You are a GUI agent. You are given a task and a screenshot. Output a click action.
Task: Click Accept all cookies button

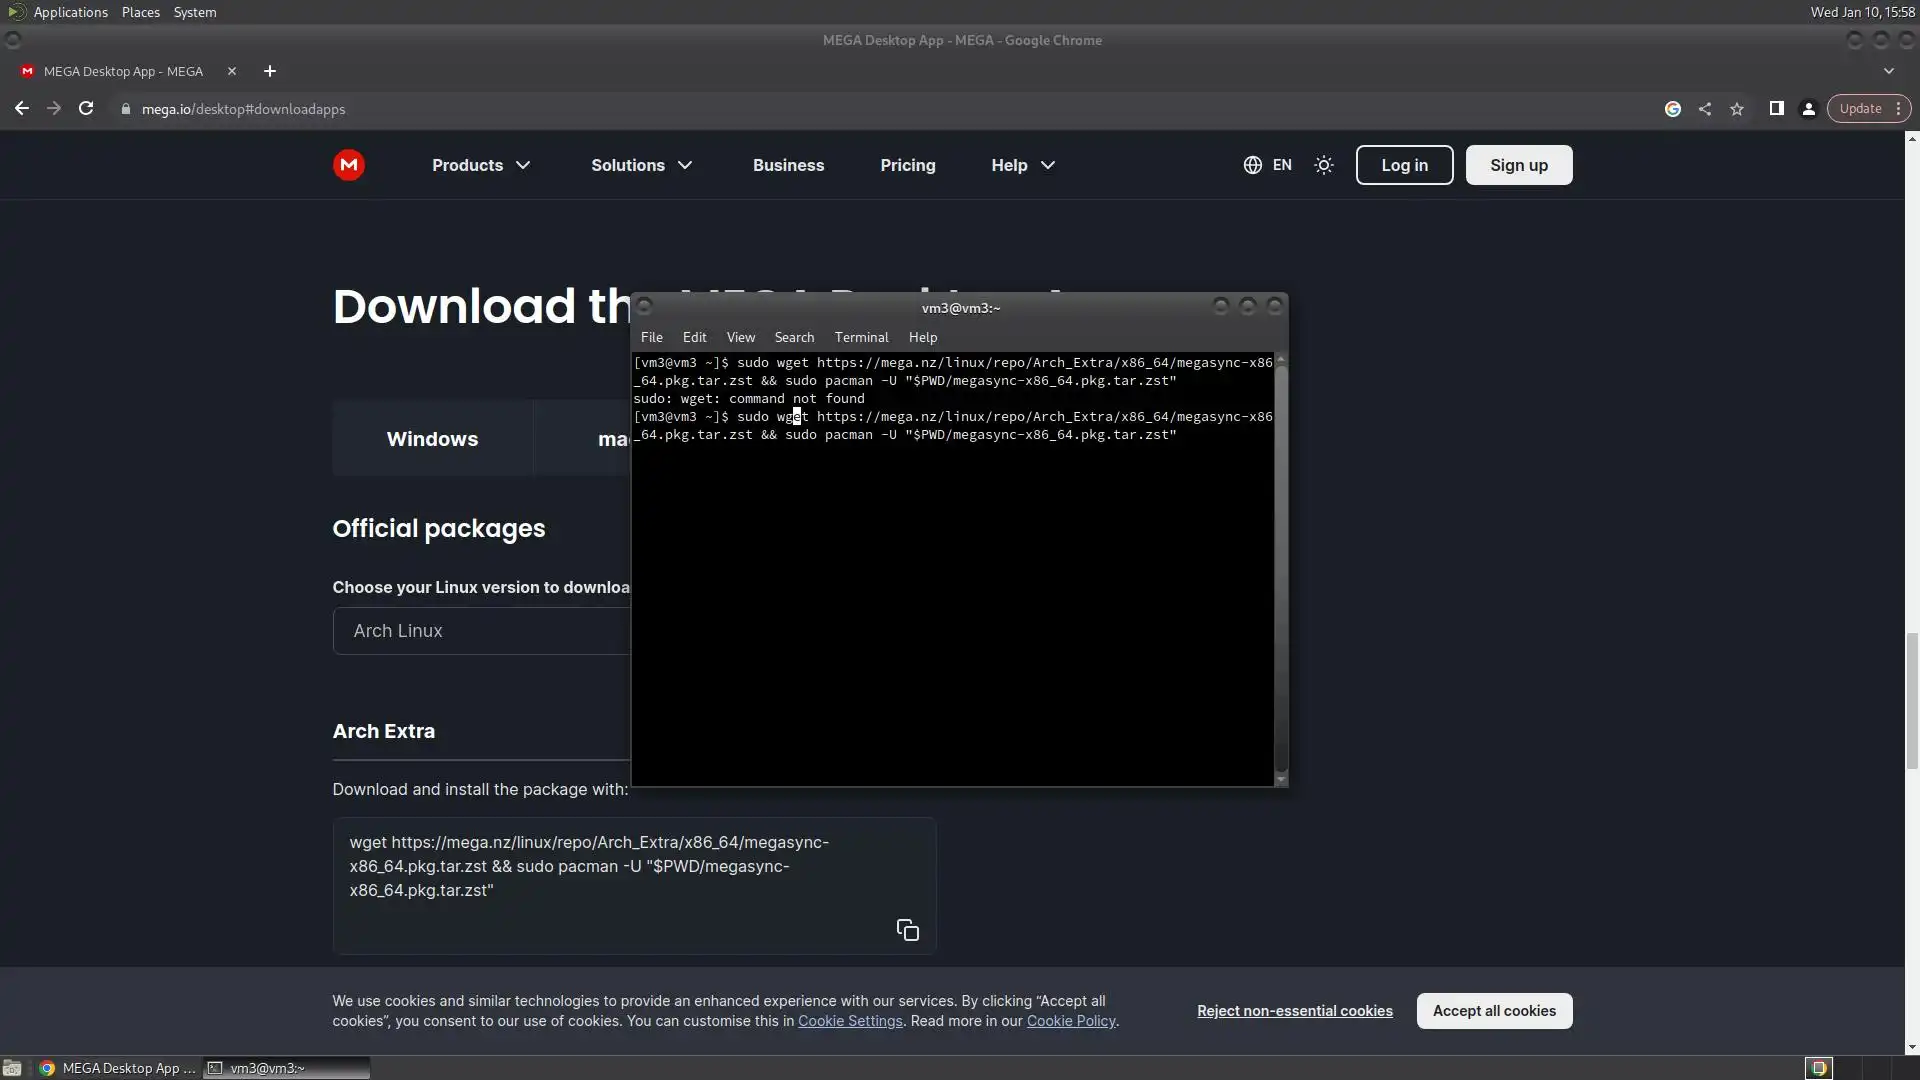point(1494,1011)
